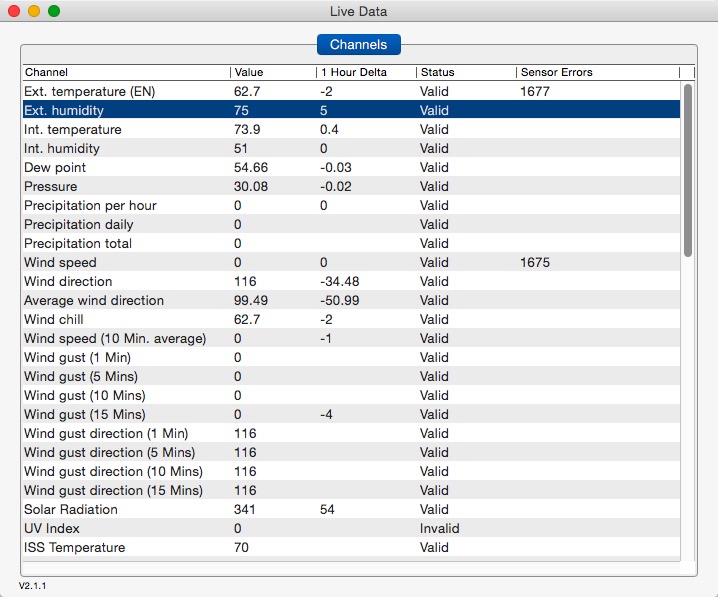The height and width of the screenshot is (597, 718).
Task: Sort by the Channel column header
Action: coord(126,72)
